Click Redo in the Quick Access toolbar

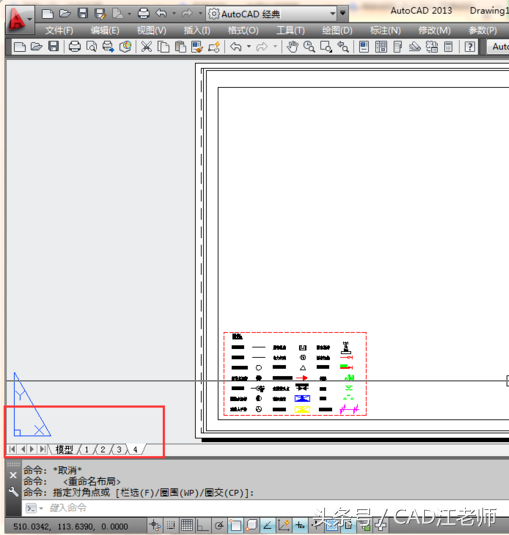[187, 14]
